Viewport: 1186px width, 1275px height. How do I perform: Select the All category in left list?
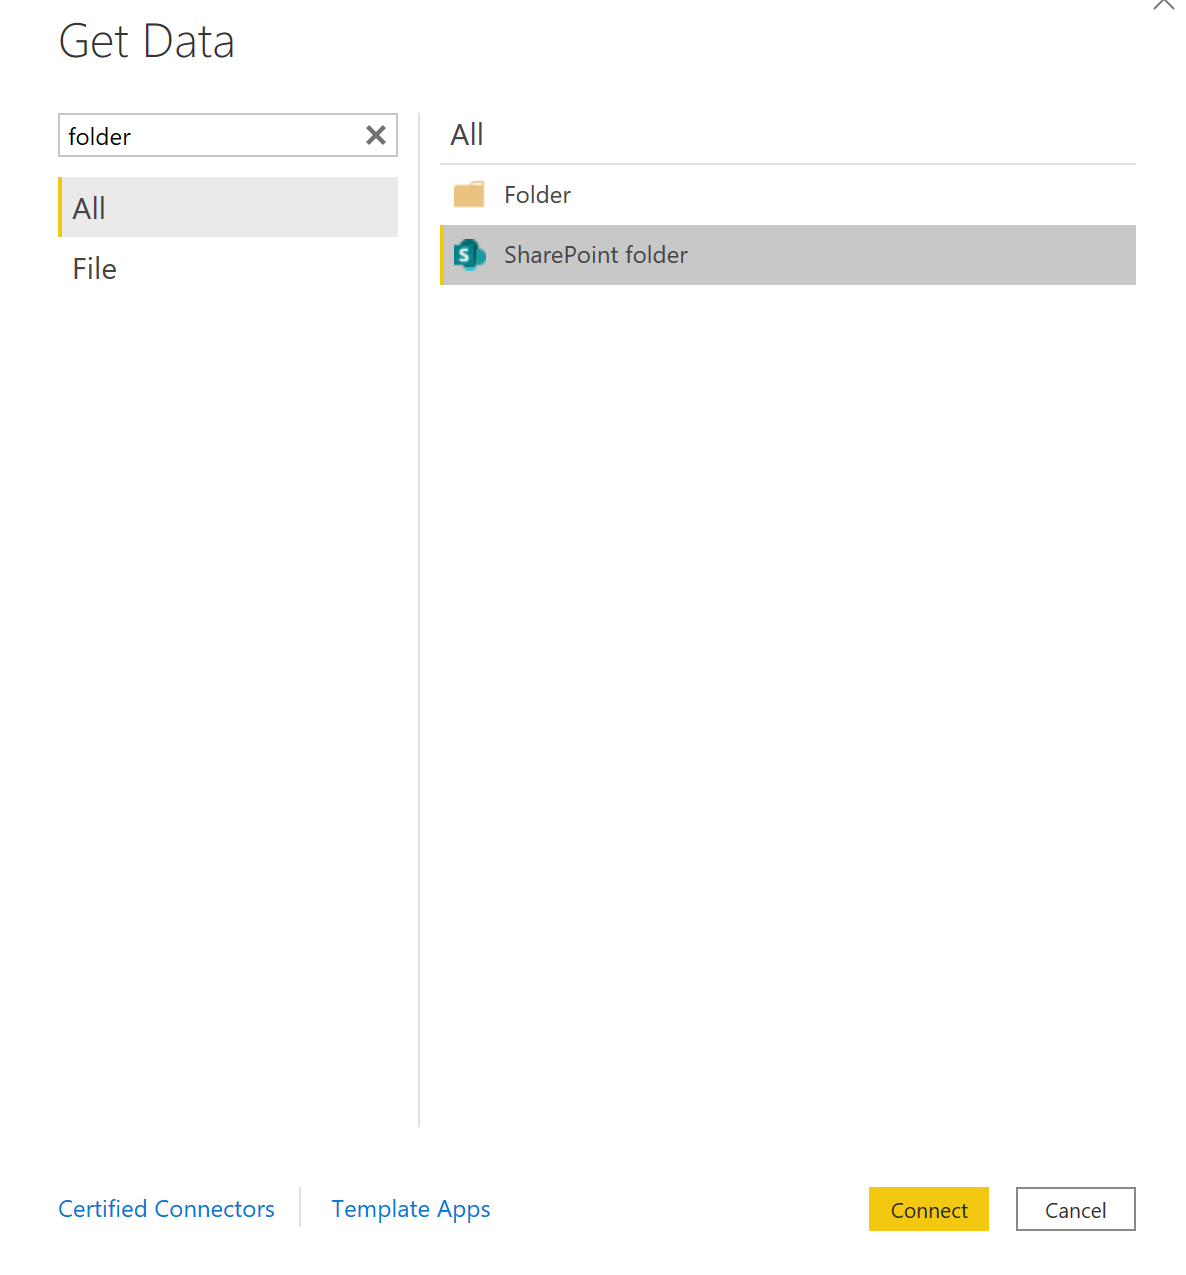[89, 208]
